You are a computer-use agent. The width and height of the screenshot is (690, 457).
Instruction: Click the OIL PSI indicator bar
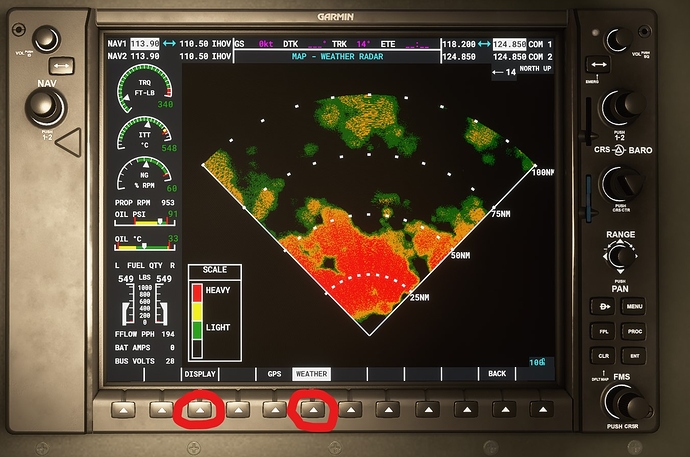145,223
